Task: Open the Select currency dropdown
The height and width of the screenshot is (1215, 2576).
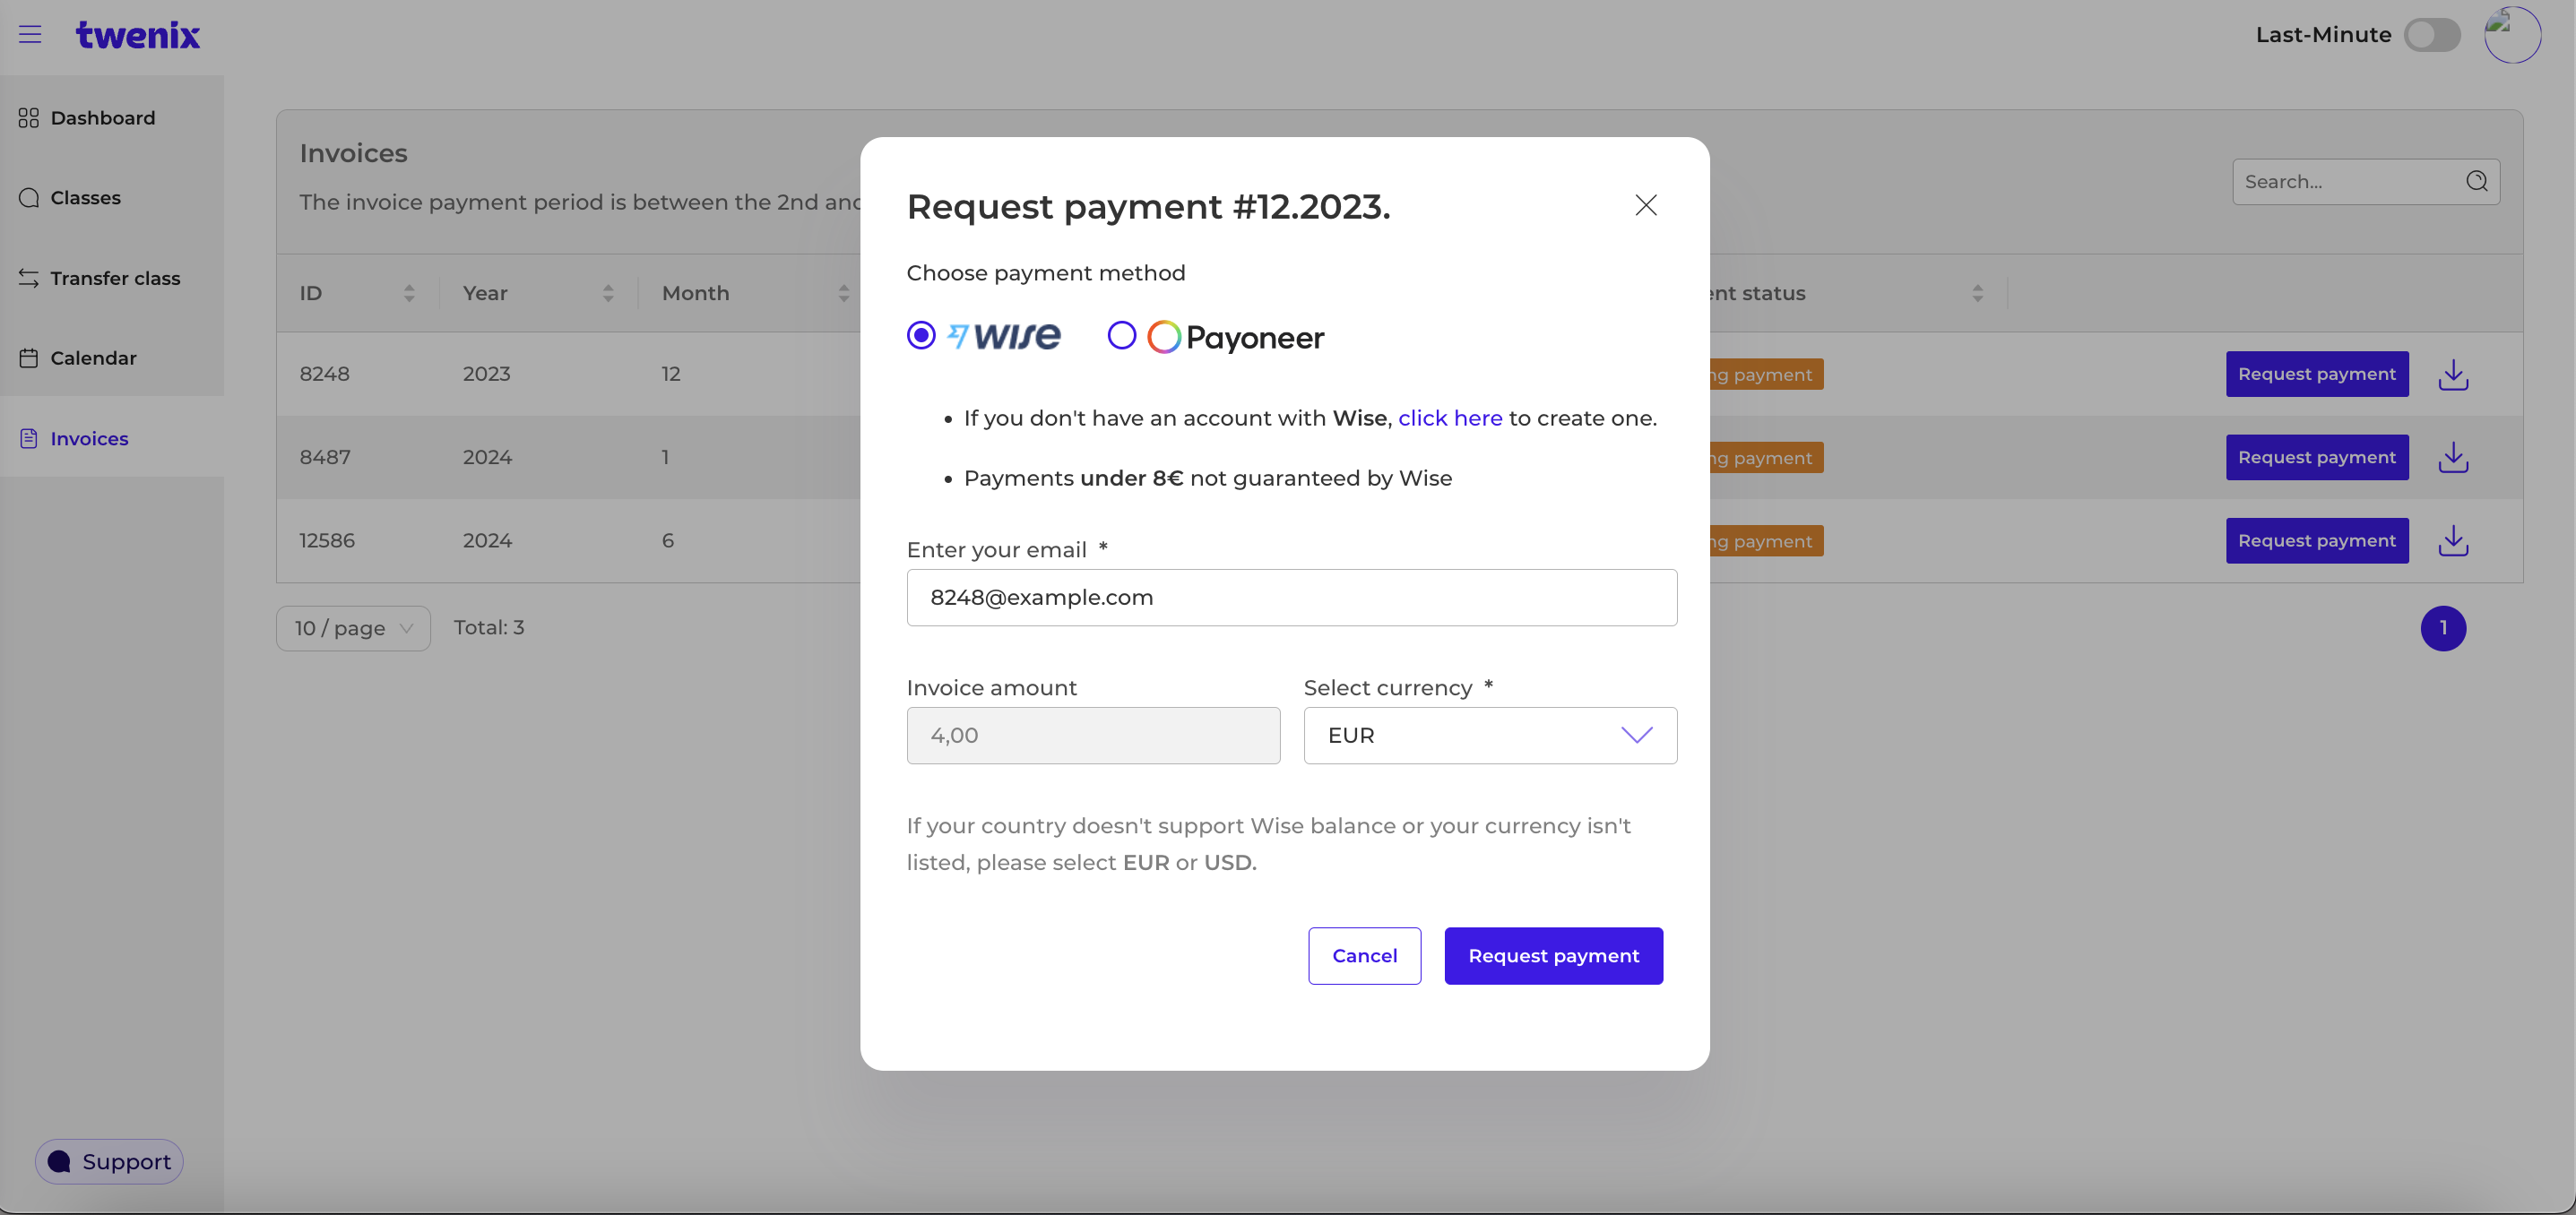Action: pos(1489,735)
